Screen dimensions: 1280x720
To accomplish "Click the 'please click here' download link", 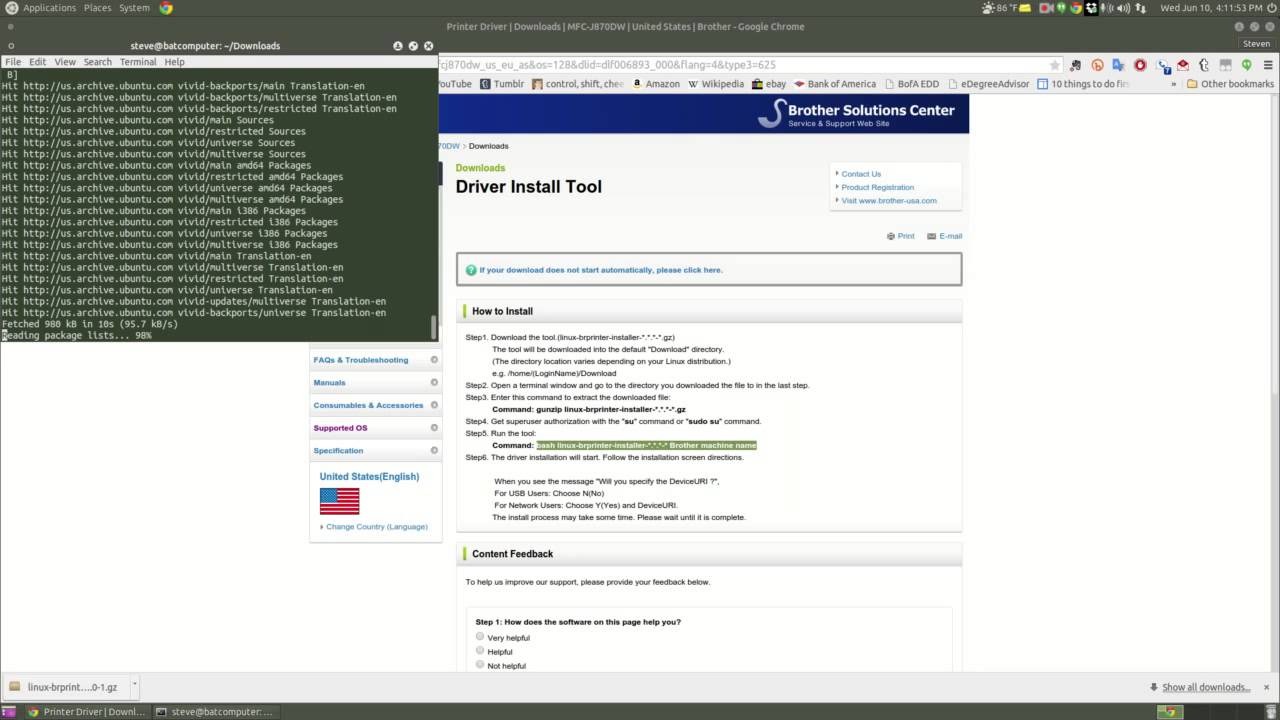I will 689,270.
